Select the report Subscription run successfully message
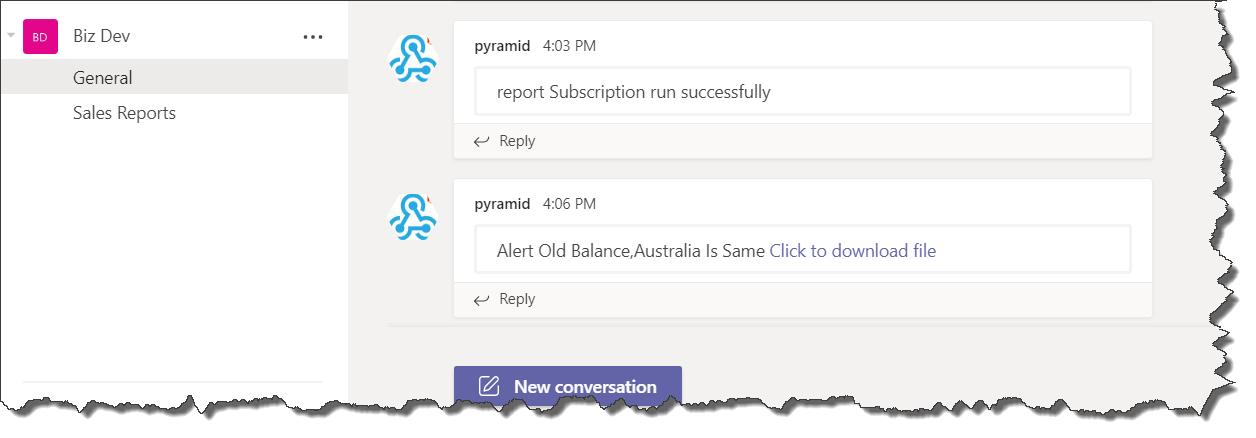The height and width of the screenshot is (438, 1256). [633, 92]
